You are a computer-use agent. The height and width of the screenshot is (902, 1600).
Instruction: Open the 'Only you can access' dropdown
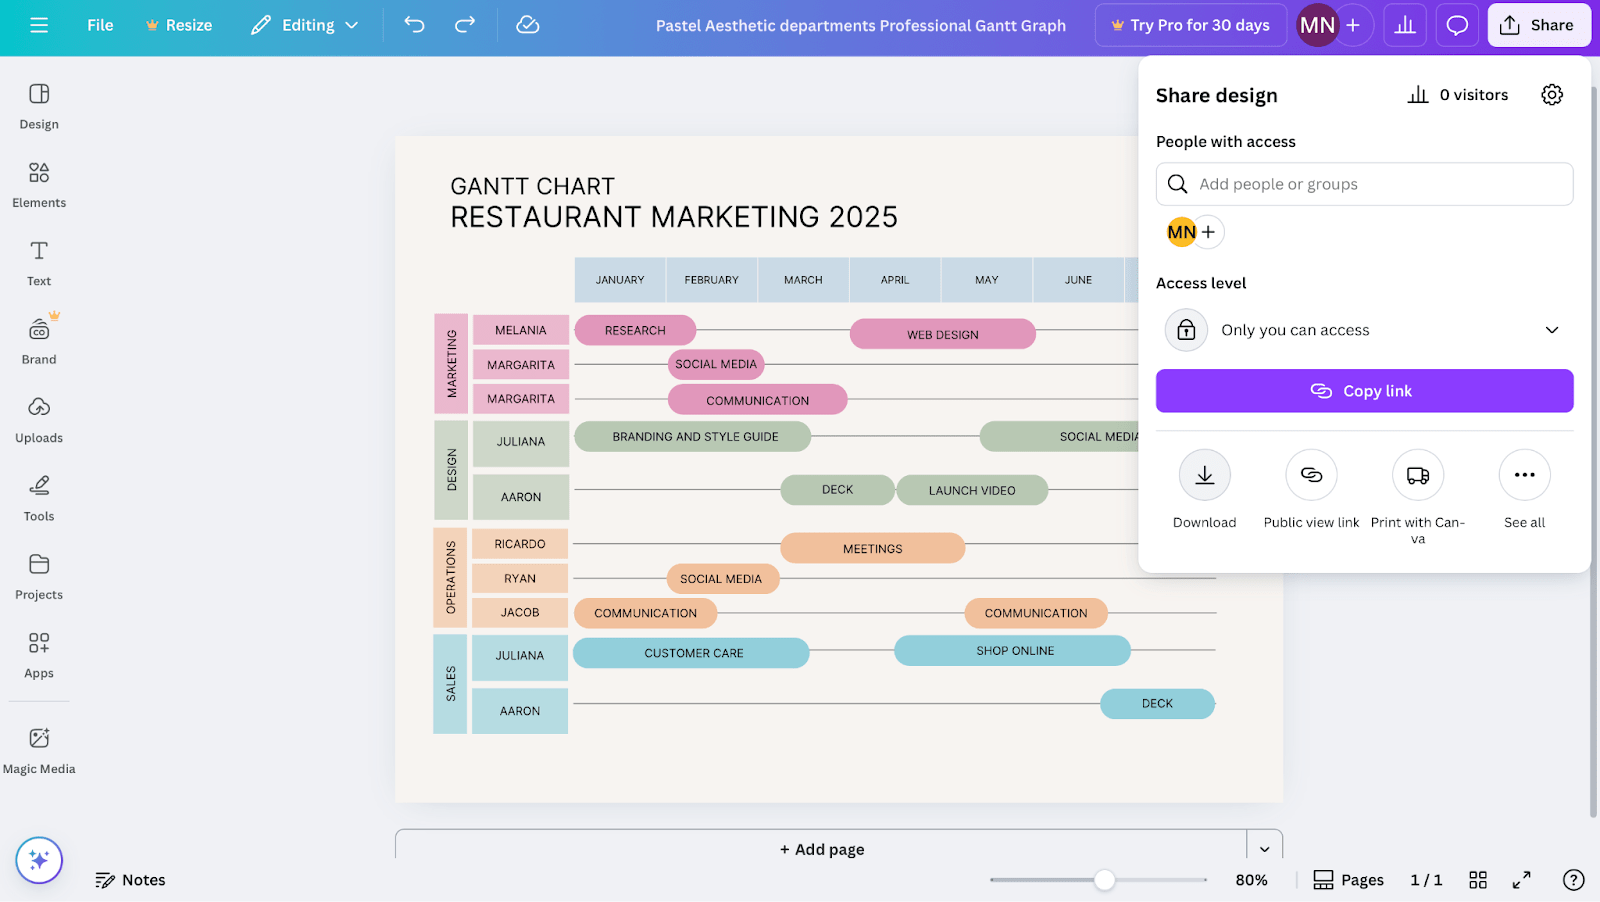point(1364,329)
